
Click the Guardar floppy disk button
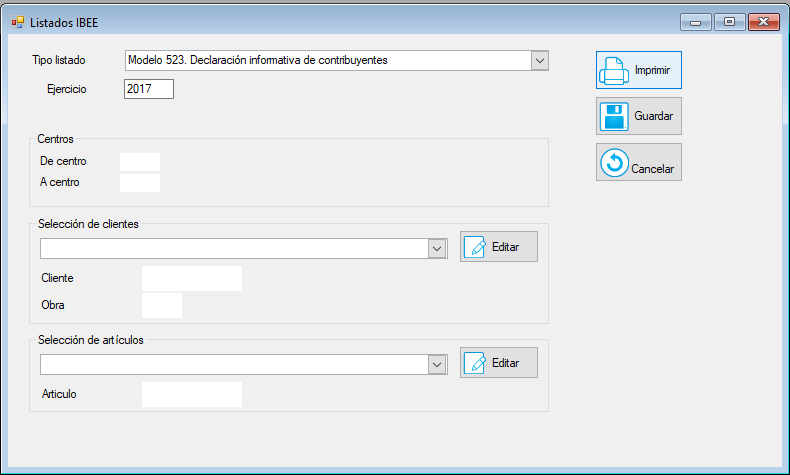tap(639, 116)
